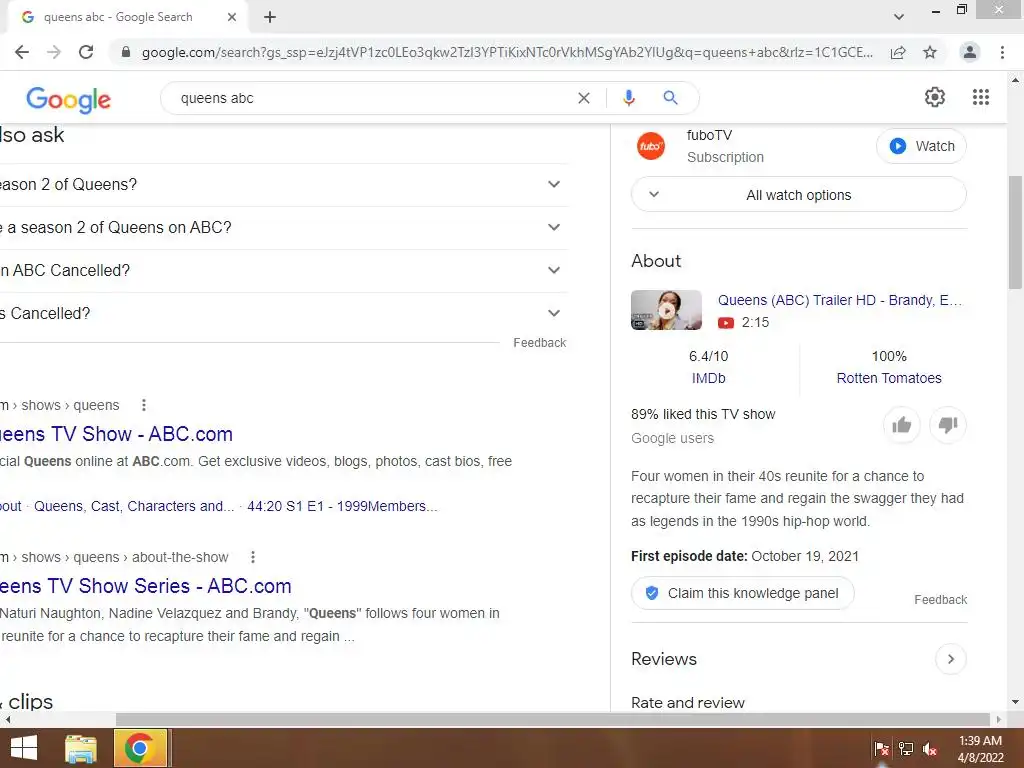Click the address bar URL
1024x768 pixels.
507,52
